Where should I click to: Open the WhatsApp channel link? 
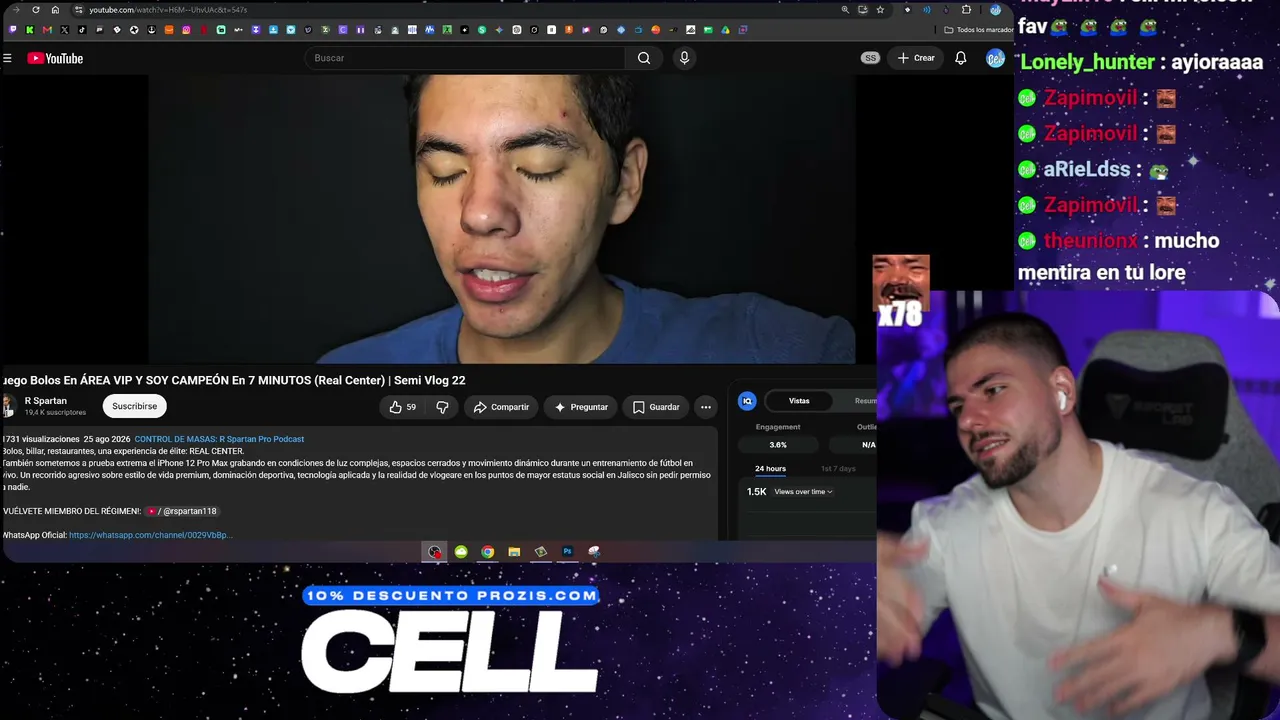pyautogui.click(x=150, y=535)
